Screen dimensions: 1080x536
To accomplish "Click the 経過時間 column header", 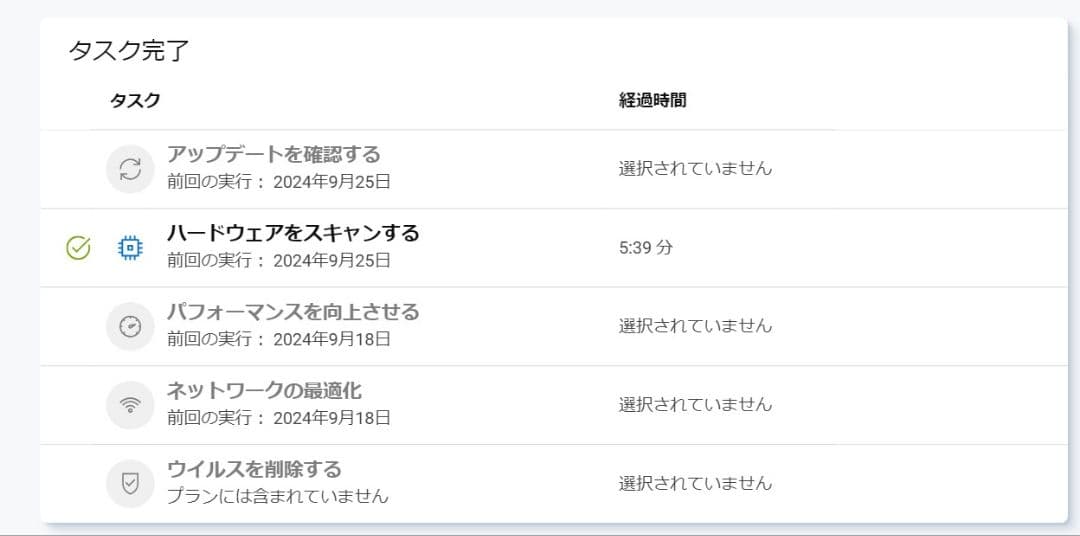I will click(652, 100).
